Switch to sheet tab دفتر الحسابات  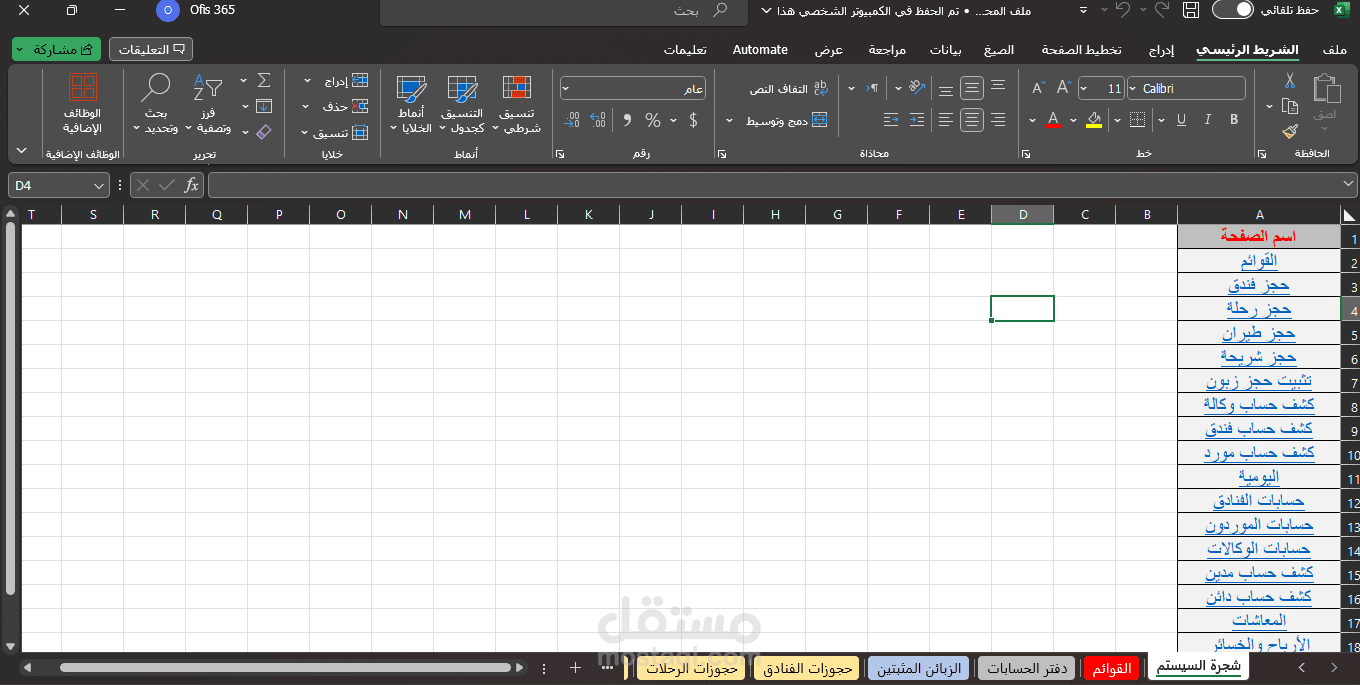point(1025,668)
